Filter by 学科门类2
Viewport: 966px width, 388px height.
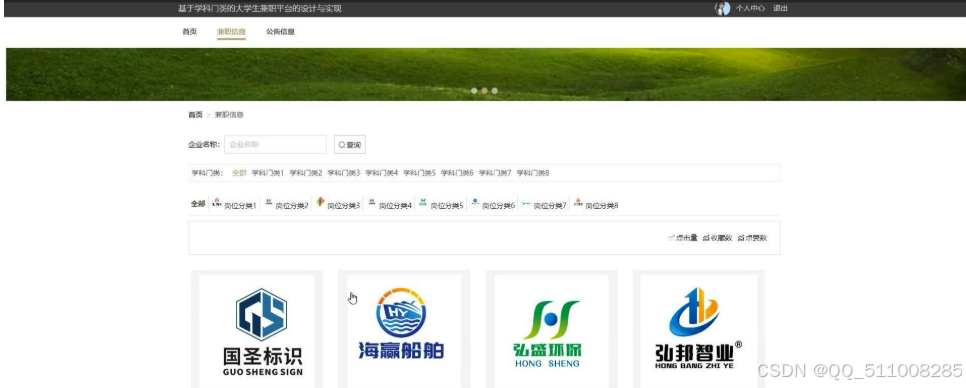click(x=306, y=173)
